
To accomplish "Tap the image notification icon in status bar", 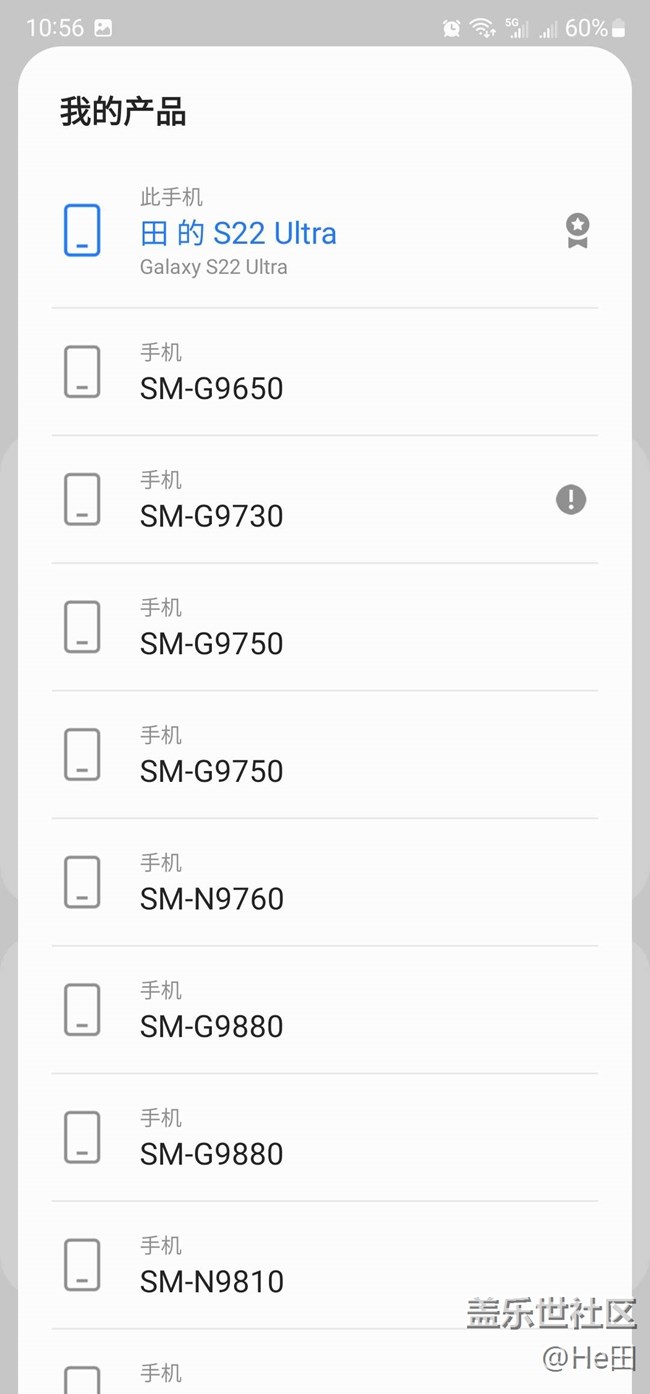I will 103,28.
